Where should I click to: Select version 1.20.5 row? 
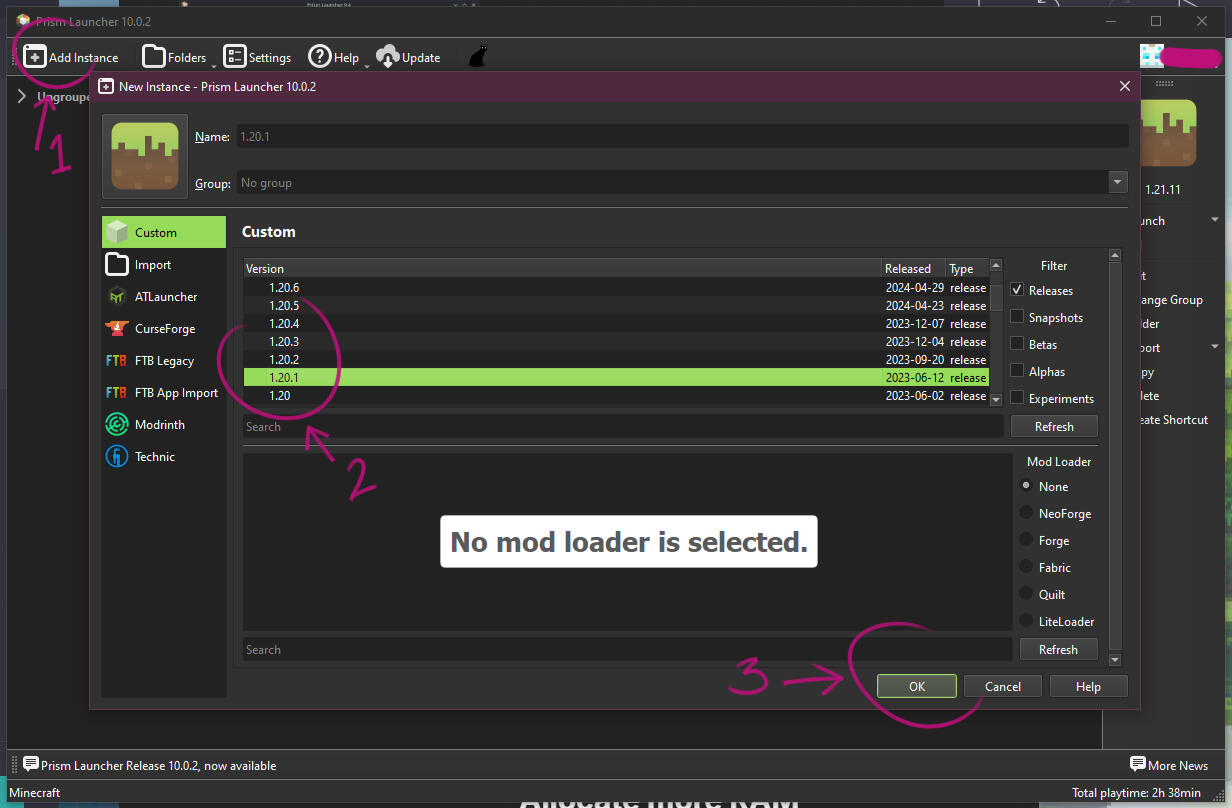[x=616, y=306]
